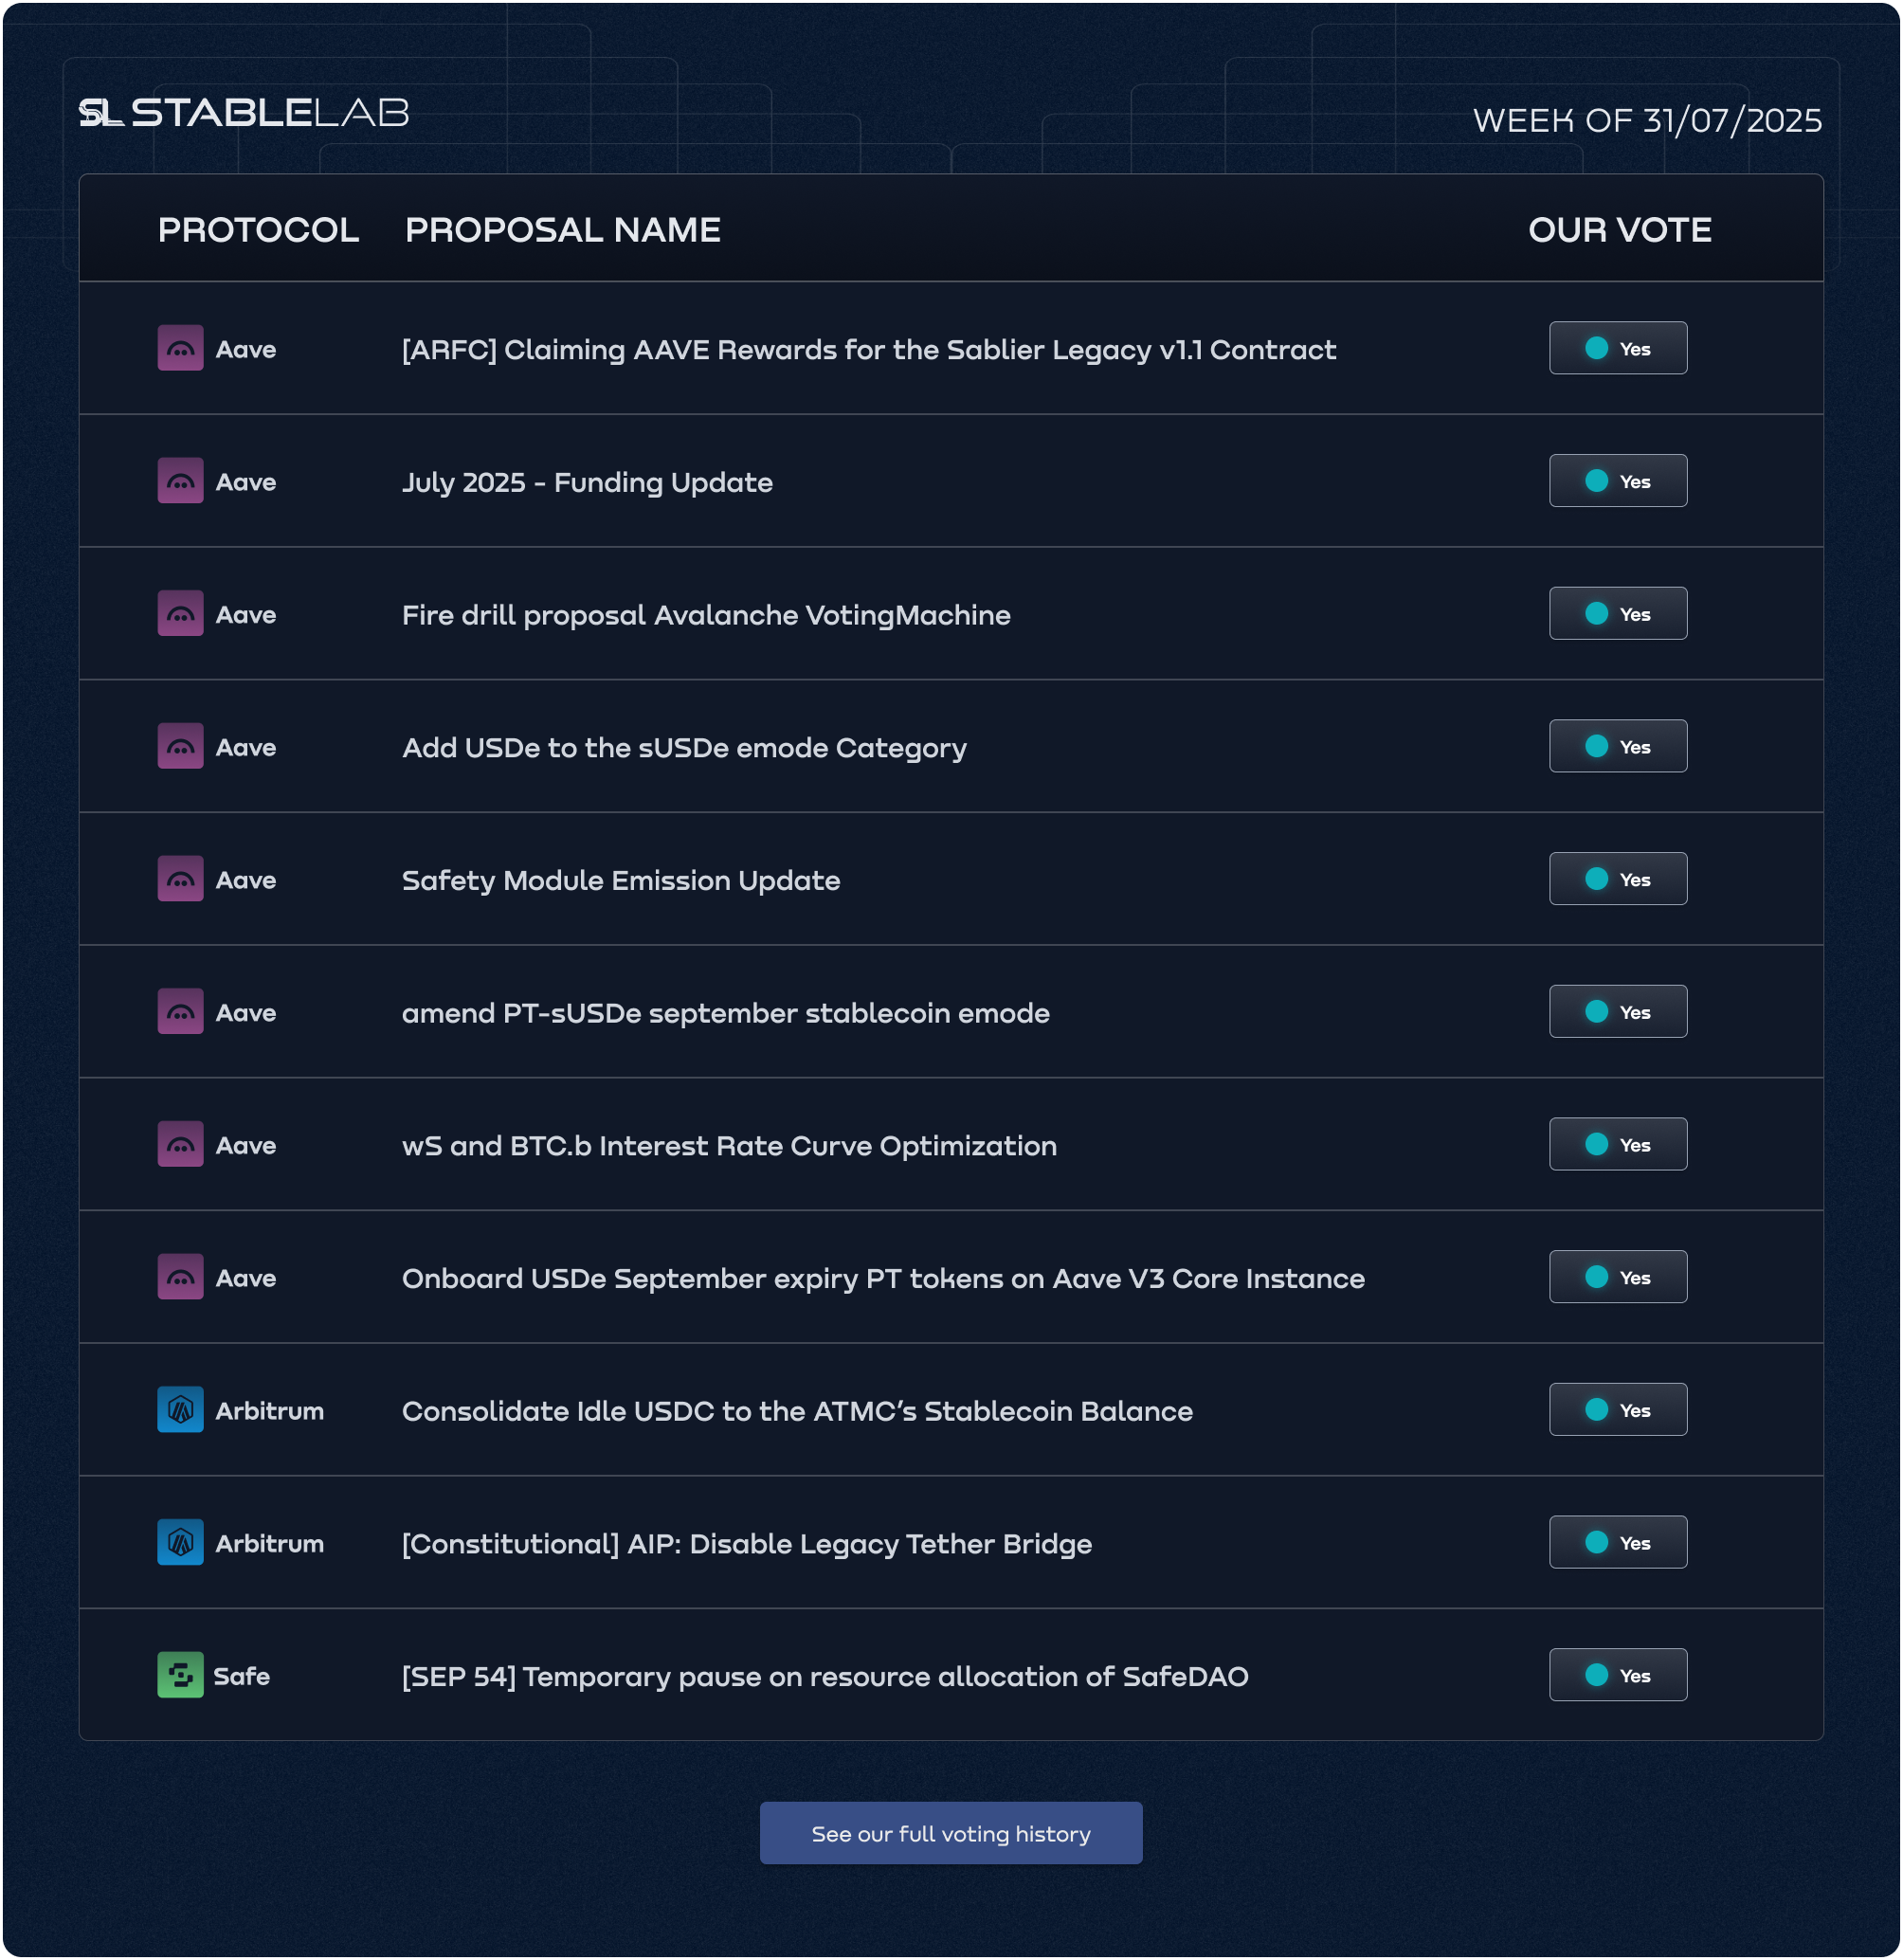The height and width of the screenshot is (1960, 1903).
Task: Open Consolidate Idle USDC to ATMC's Stablecoin Balance
Action: click(x=797, y=1411)
